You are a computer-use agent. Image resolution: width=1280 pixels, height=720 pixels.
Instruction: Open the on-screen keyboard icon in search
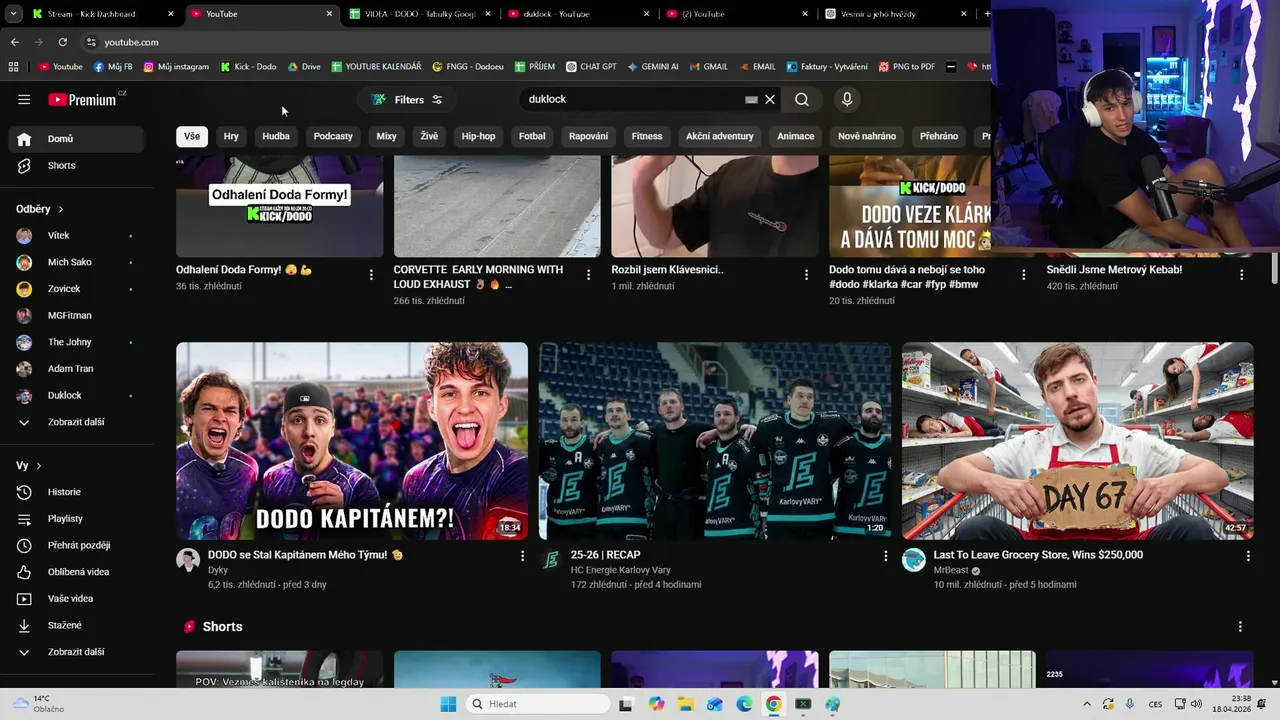point(751,100)
